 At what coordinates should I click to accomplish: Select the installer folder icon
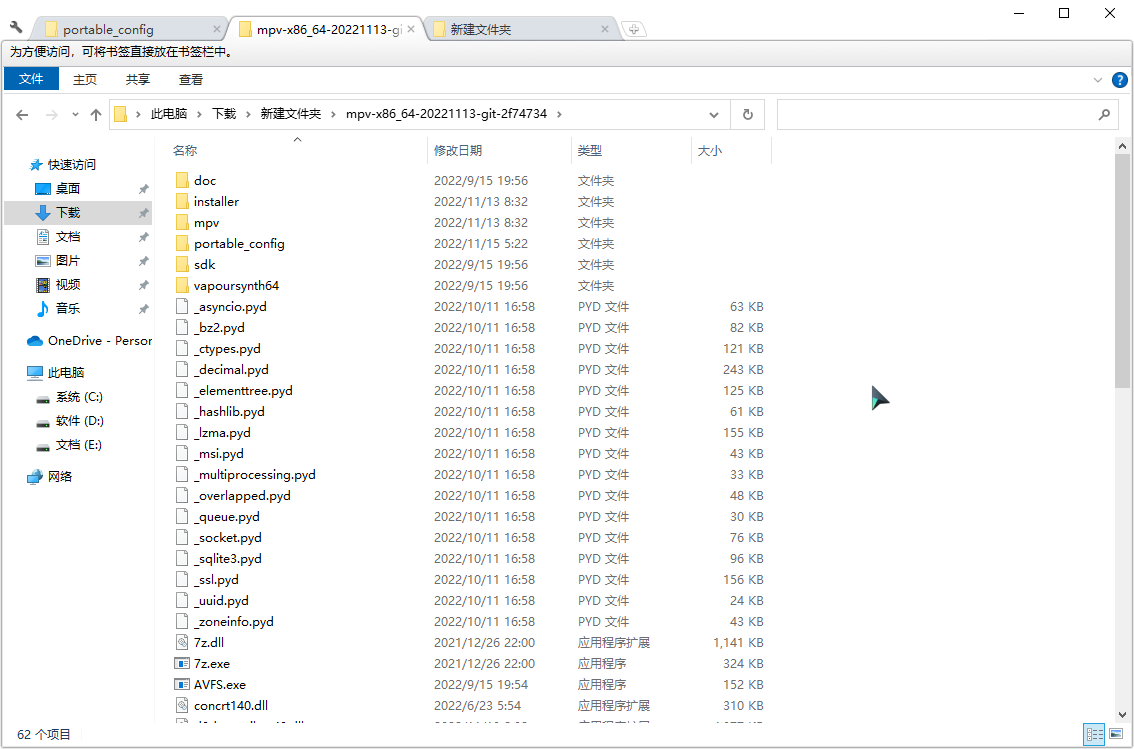[x=182, y=201]
